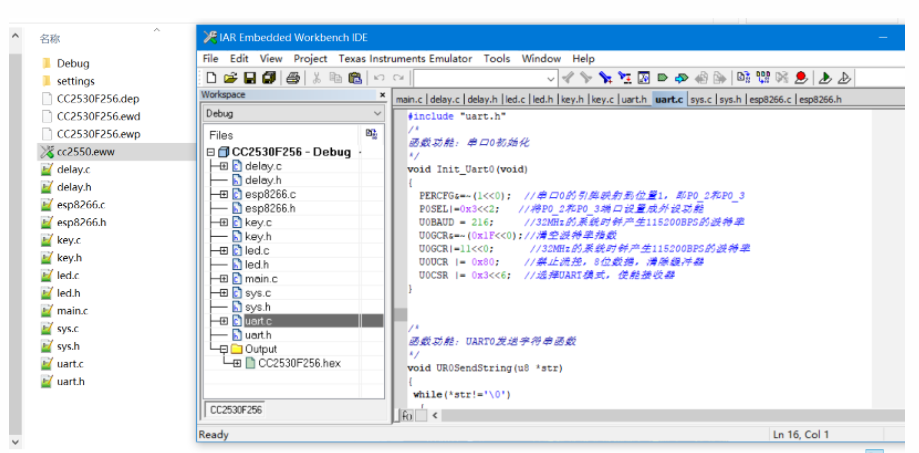Expand the delay.c tree node

click(x=223, y=166)
